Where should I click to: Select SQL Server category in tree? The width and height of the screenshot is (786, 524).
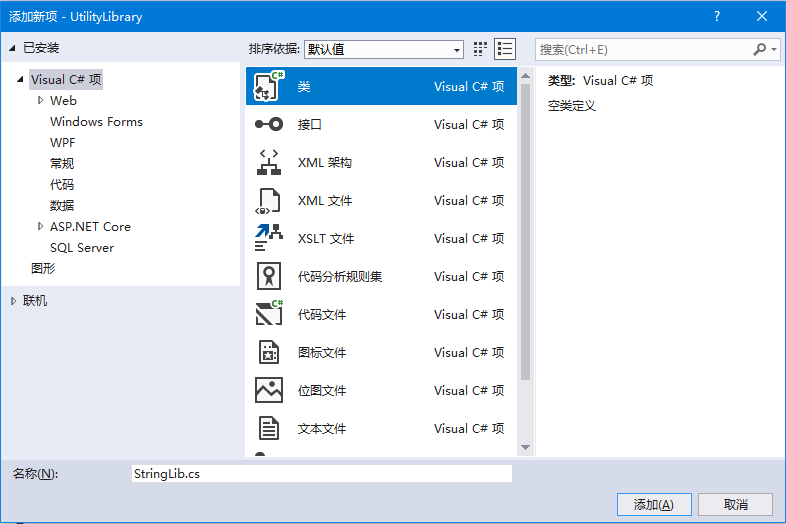pyautogui.click(x=82, y=248)
